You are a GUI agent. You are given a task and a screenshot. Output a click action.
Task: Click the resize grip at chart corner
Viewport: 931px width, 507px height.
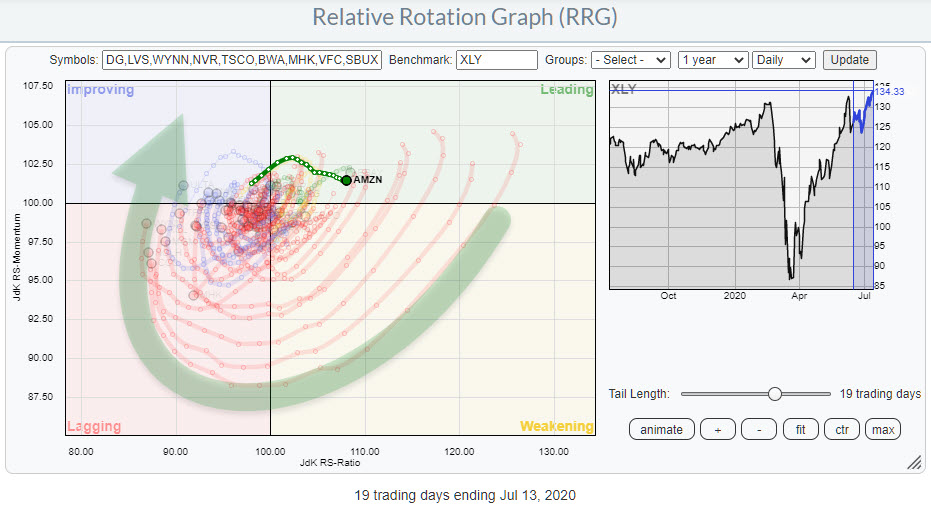[913, 462]
